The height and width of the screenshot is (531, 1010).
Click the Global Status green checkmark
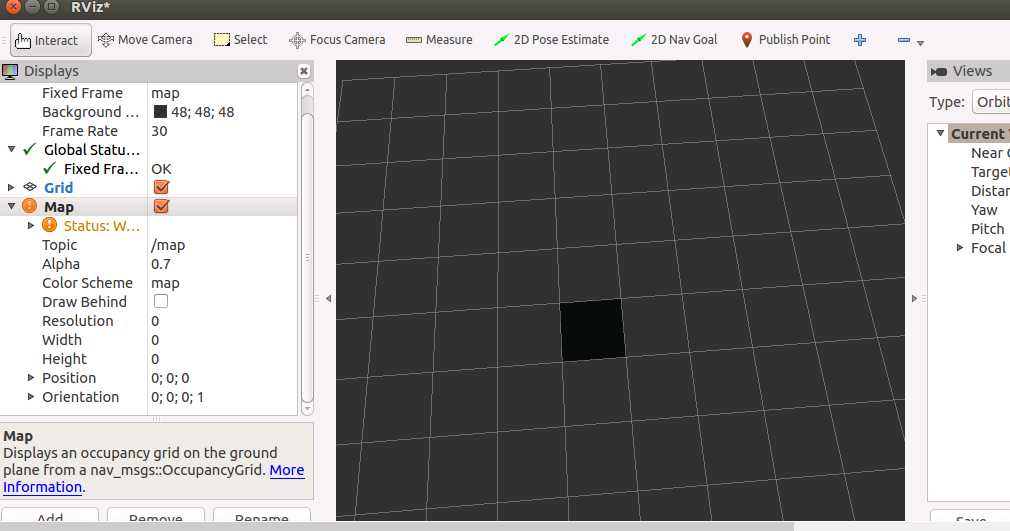29,150
